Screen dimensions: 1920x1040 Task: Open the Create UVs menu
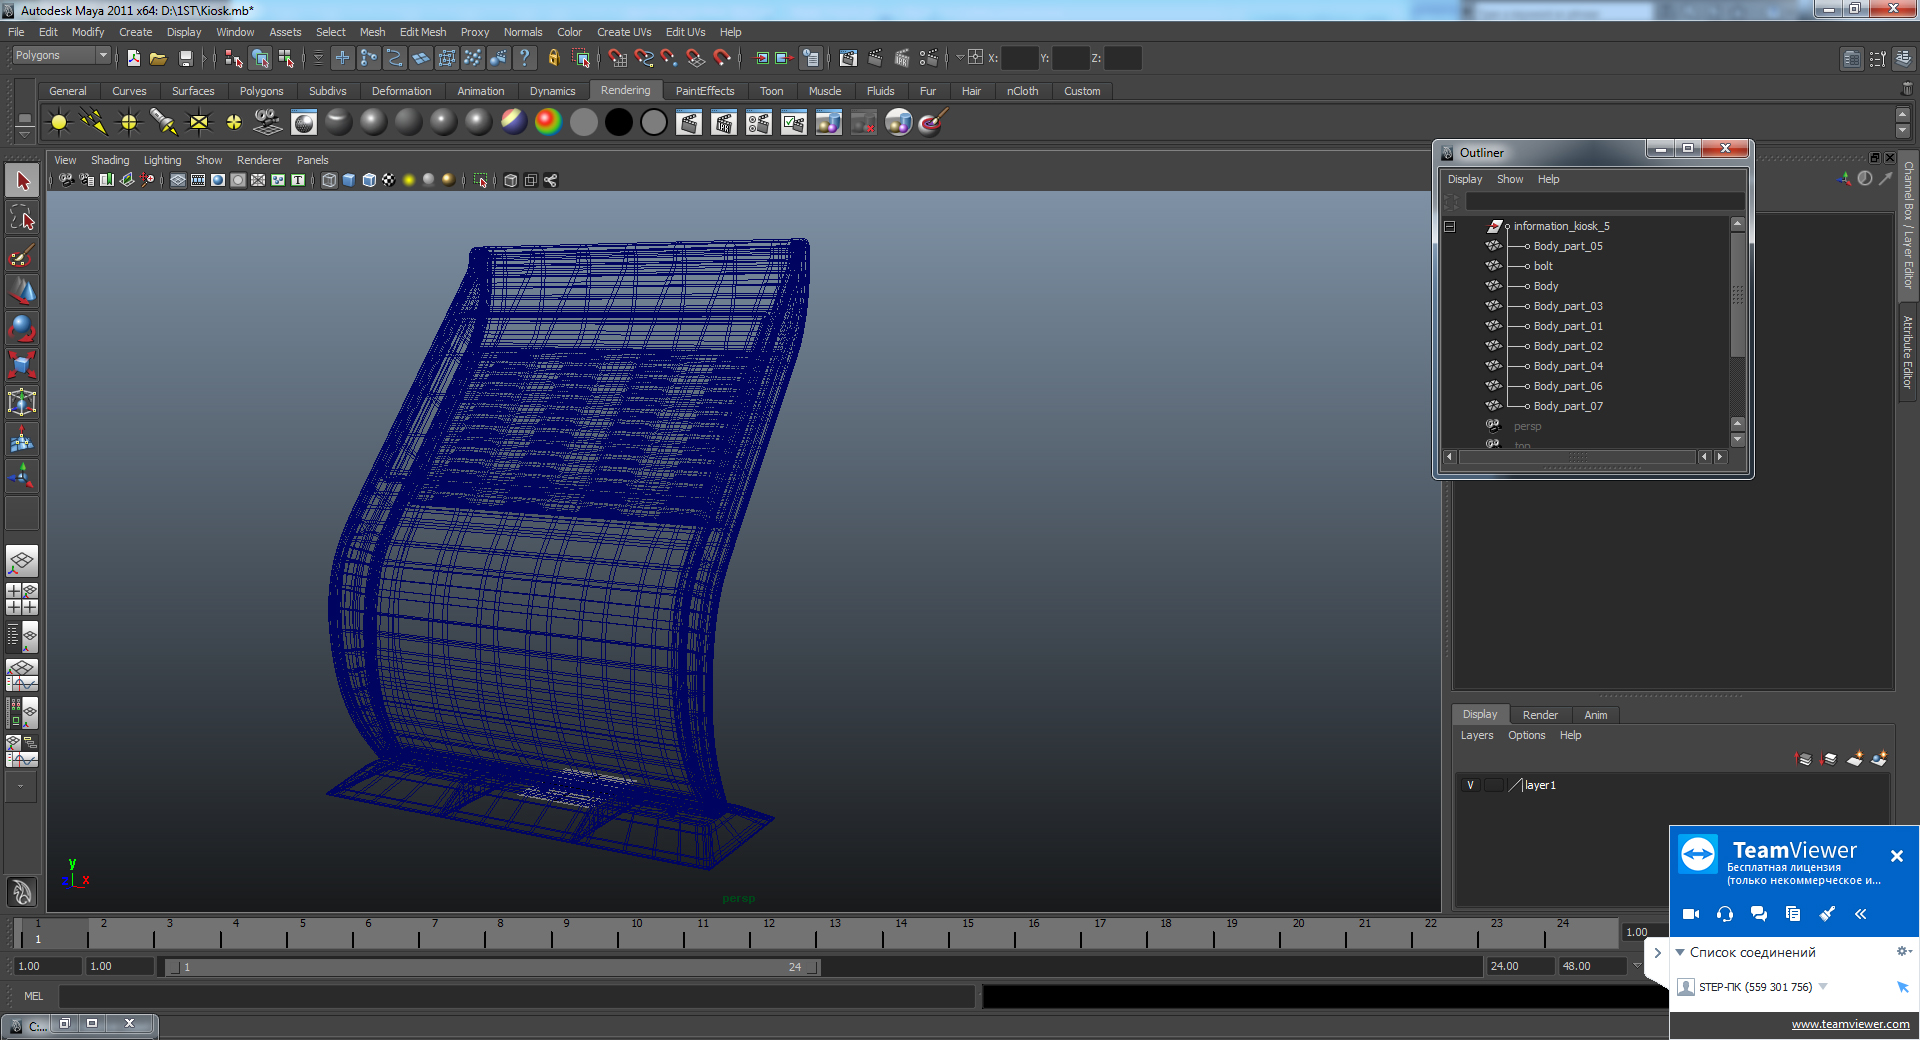pyautogui.click(x=624, y=32)
